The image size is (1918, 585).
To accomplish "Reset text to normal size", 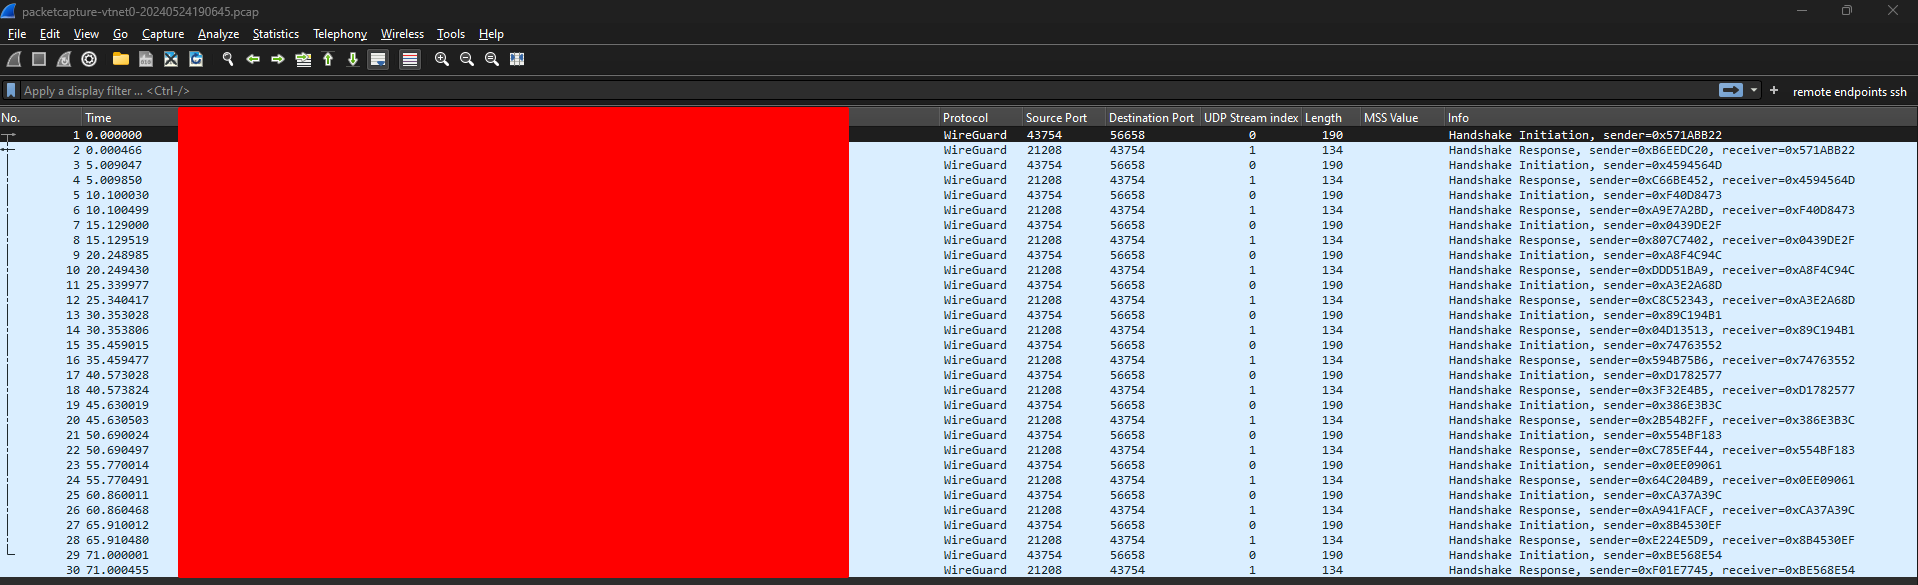I will (492, 59).
